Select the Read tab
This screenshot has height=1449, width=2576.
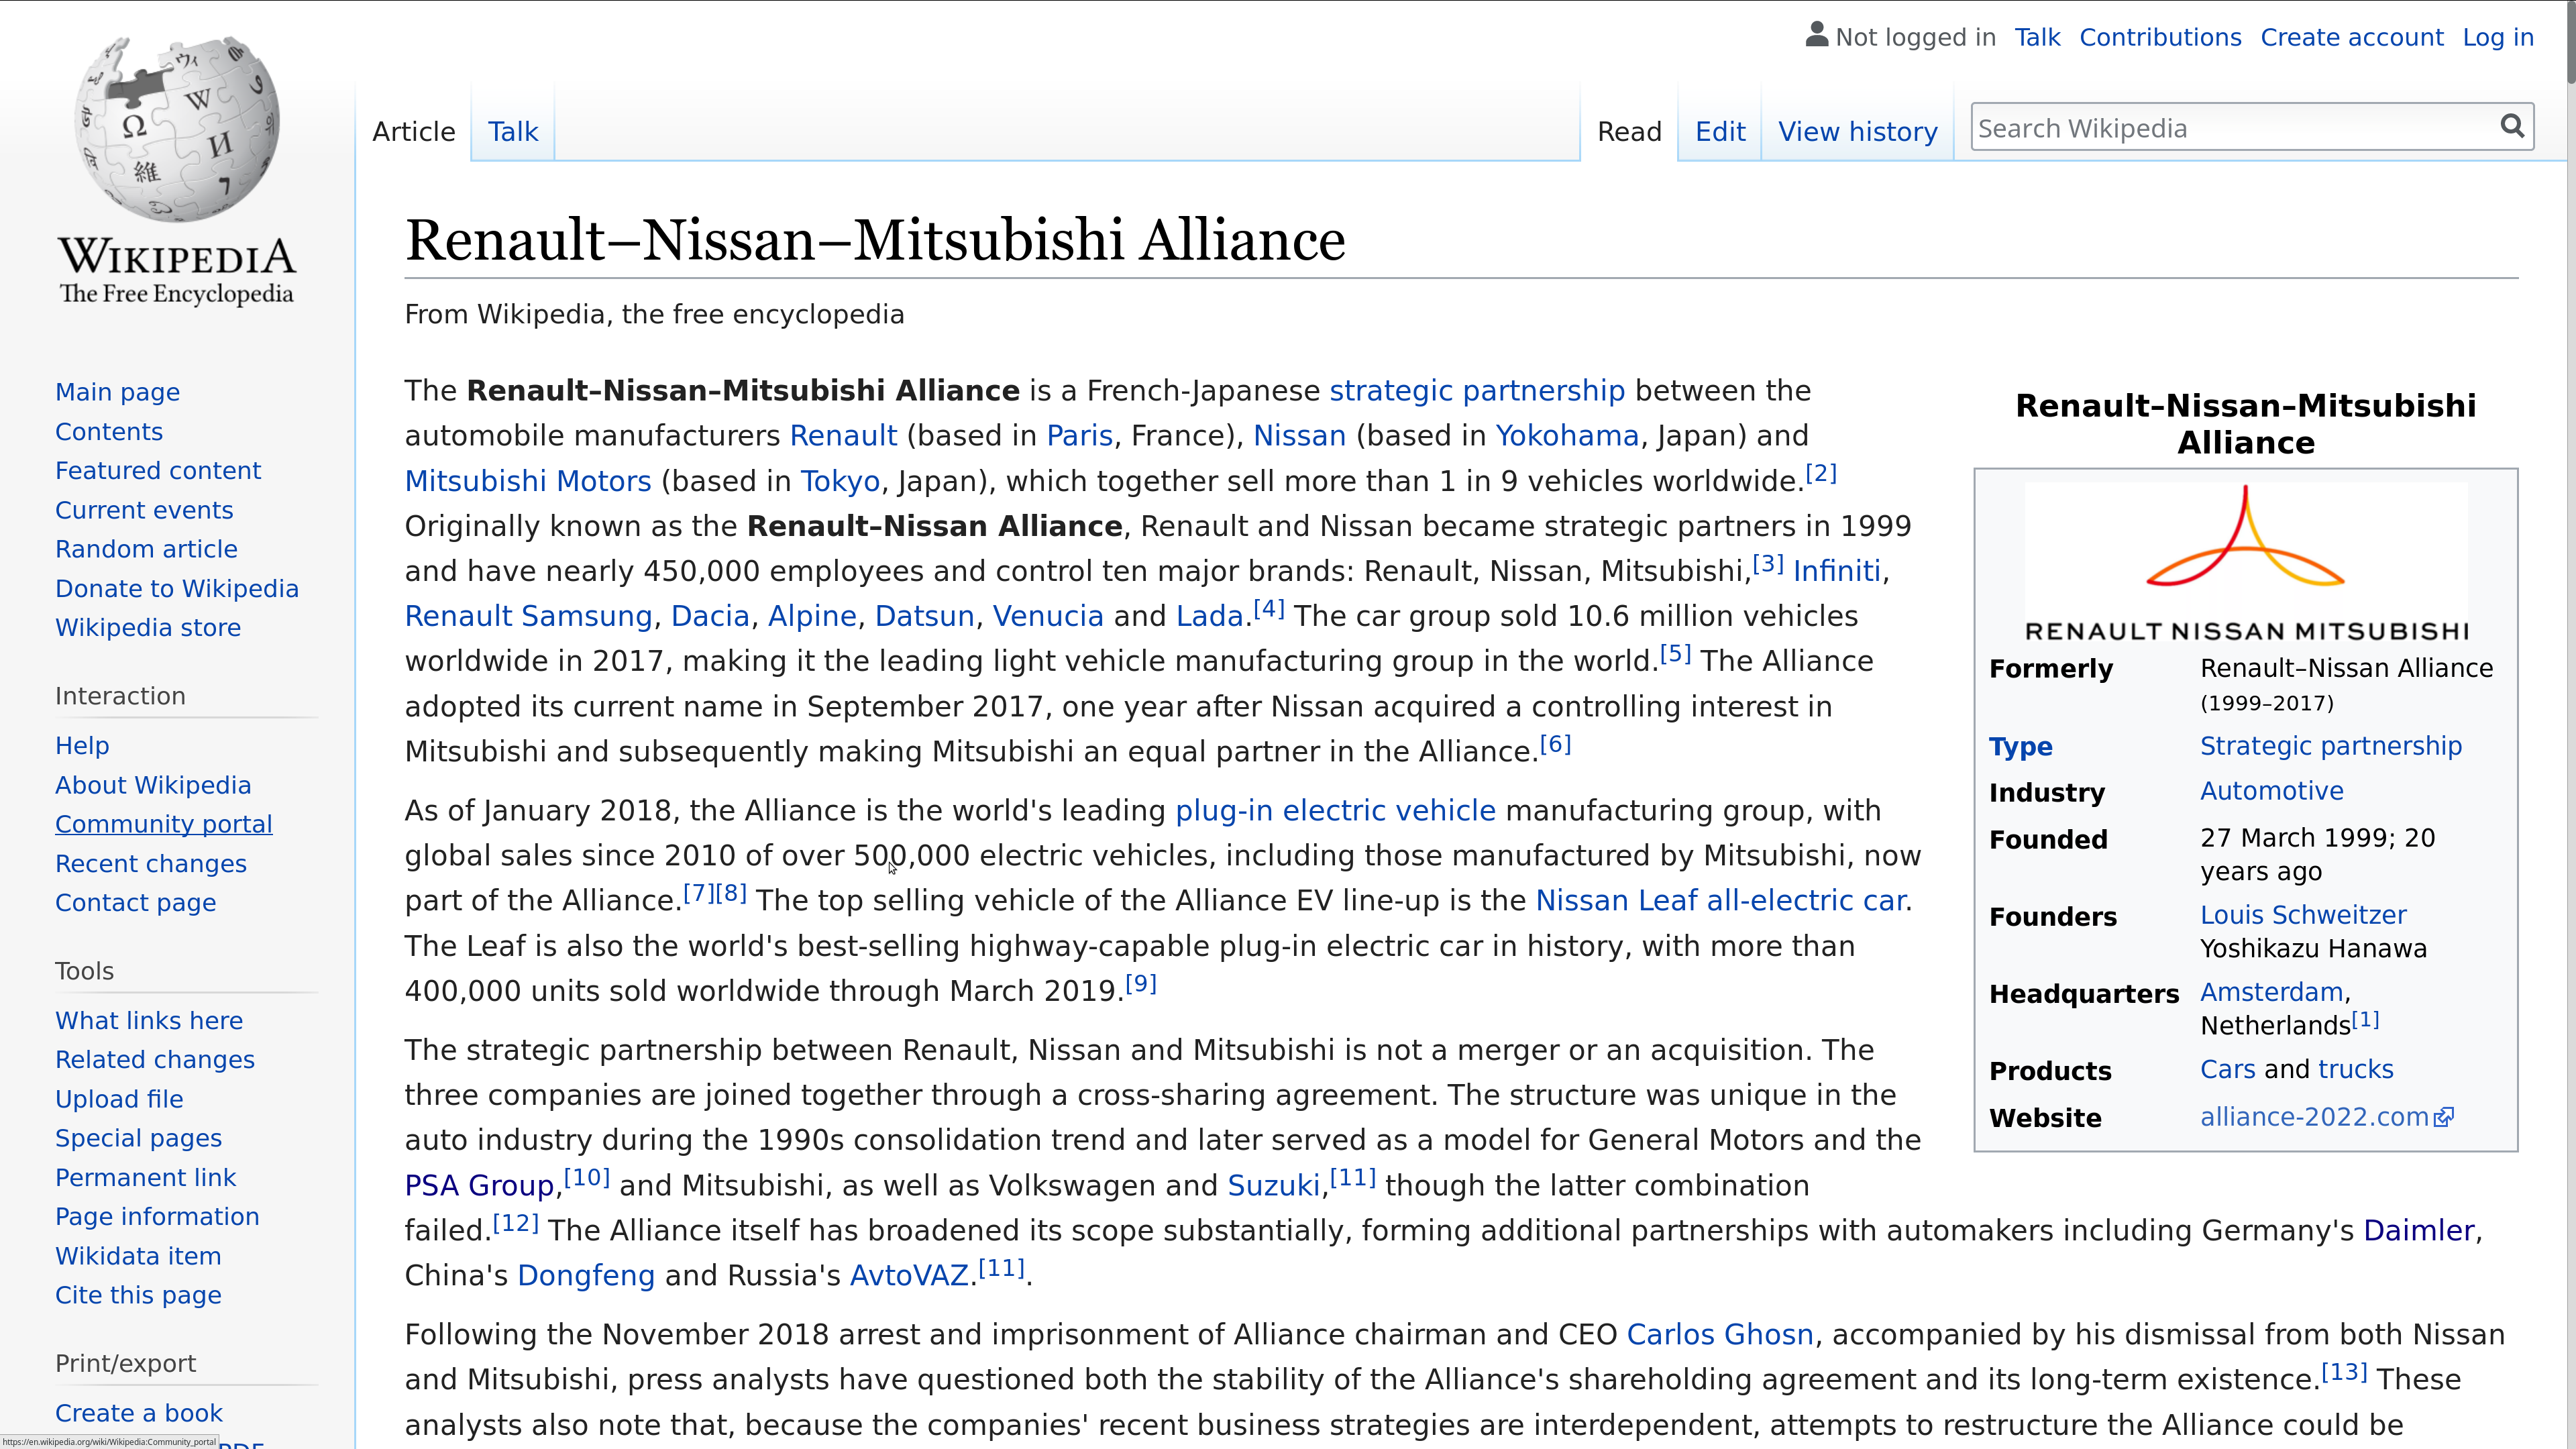tap(1629, 132)
